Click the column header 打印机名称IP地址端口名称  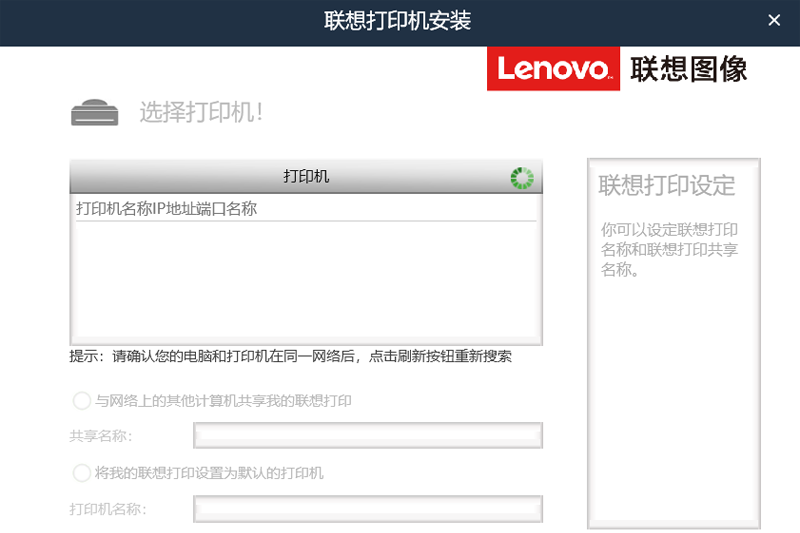pos(166,209)
